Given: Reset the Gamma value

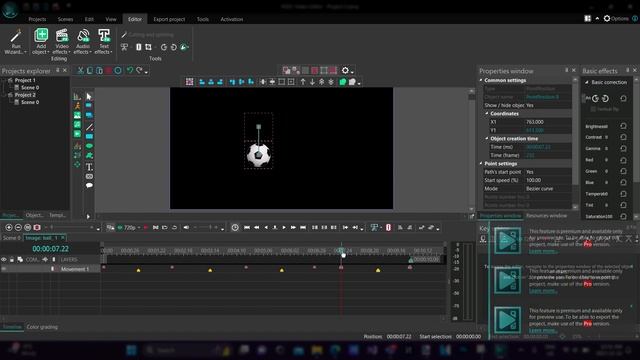Looking at the screenshot, I should [623, 148].
